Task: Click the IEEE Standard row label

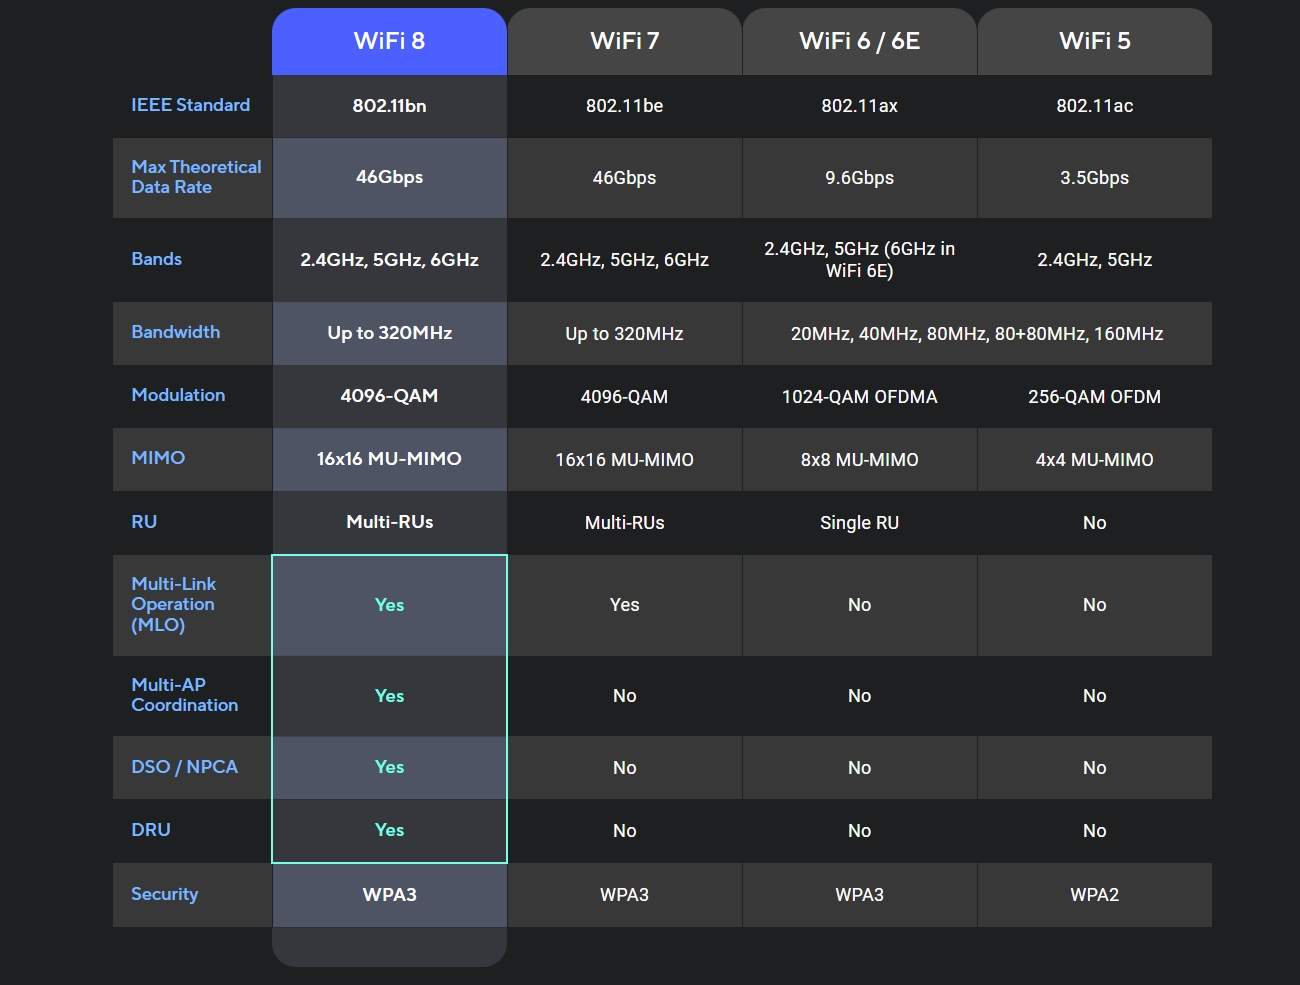Action: (x=190, y=105)
